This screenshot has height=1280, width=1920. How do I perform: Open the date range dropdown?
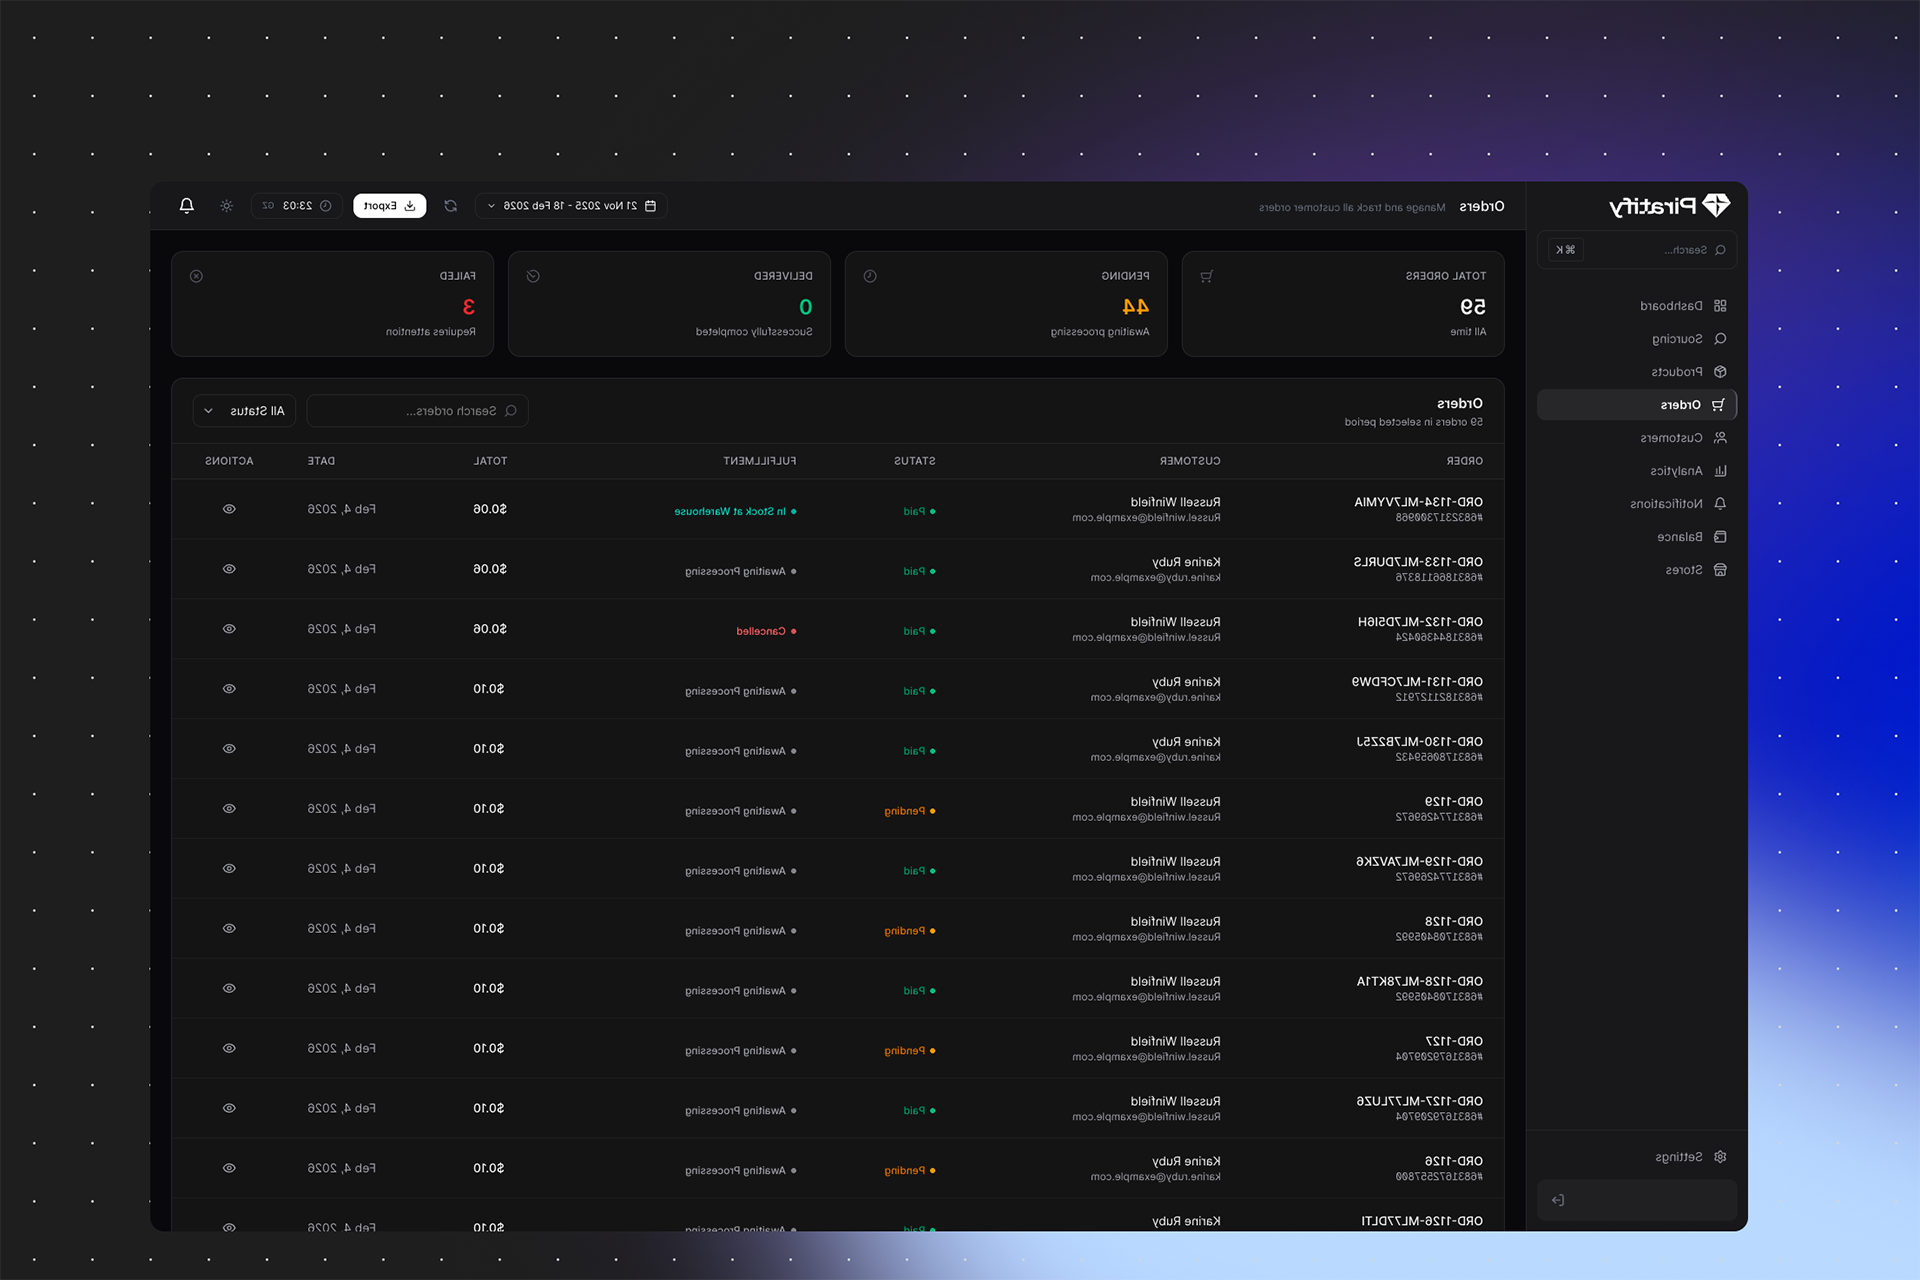tap(571, 206)
